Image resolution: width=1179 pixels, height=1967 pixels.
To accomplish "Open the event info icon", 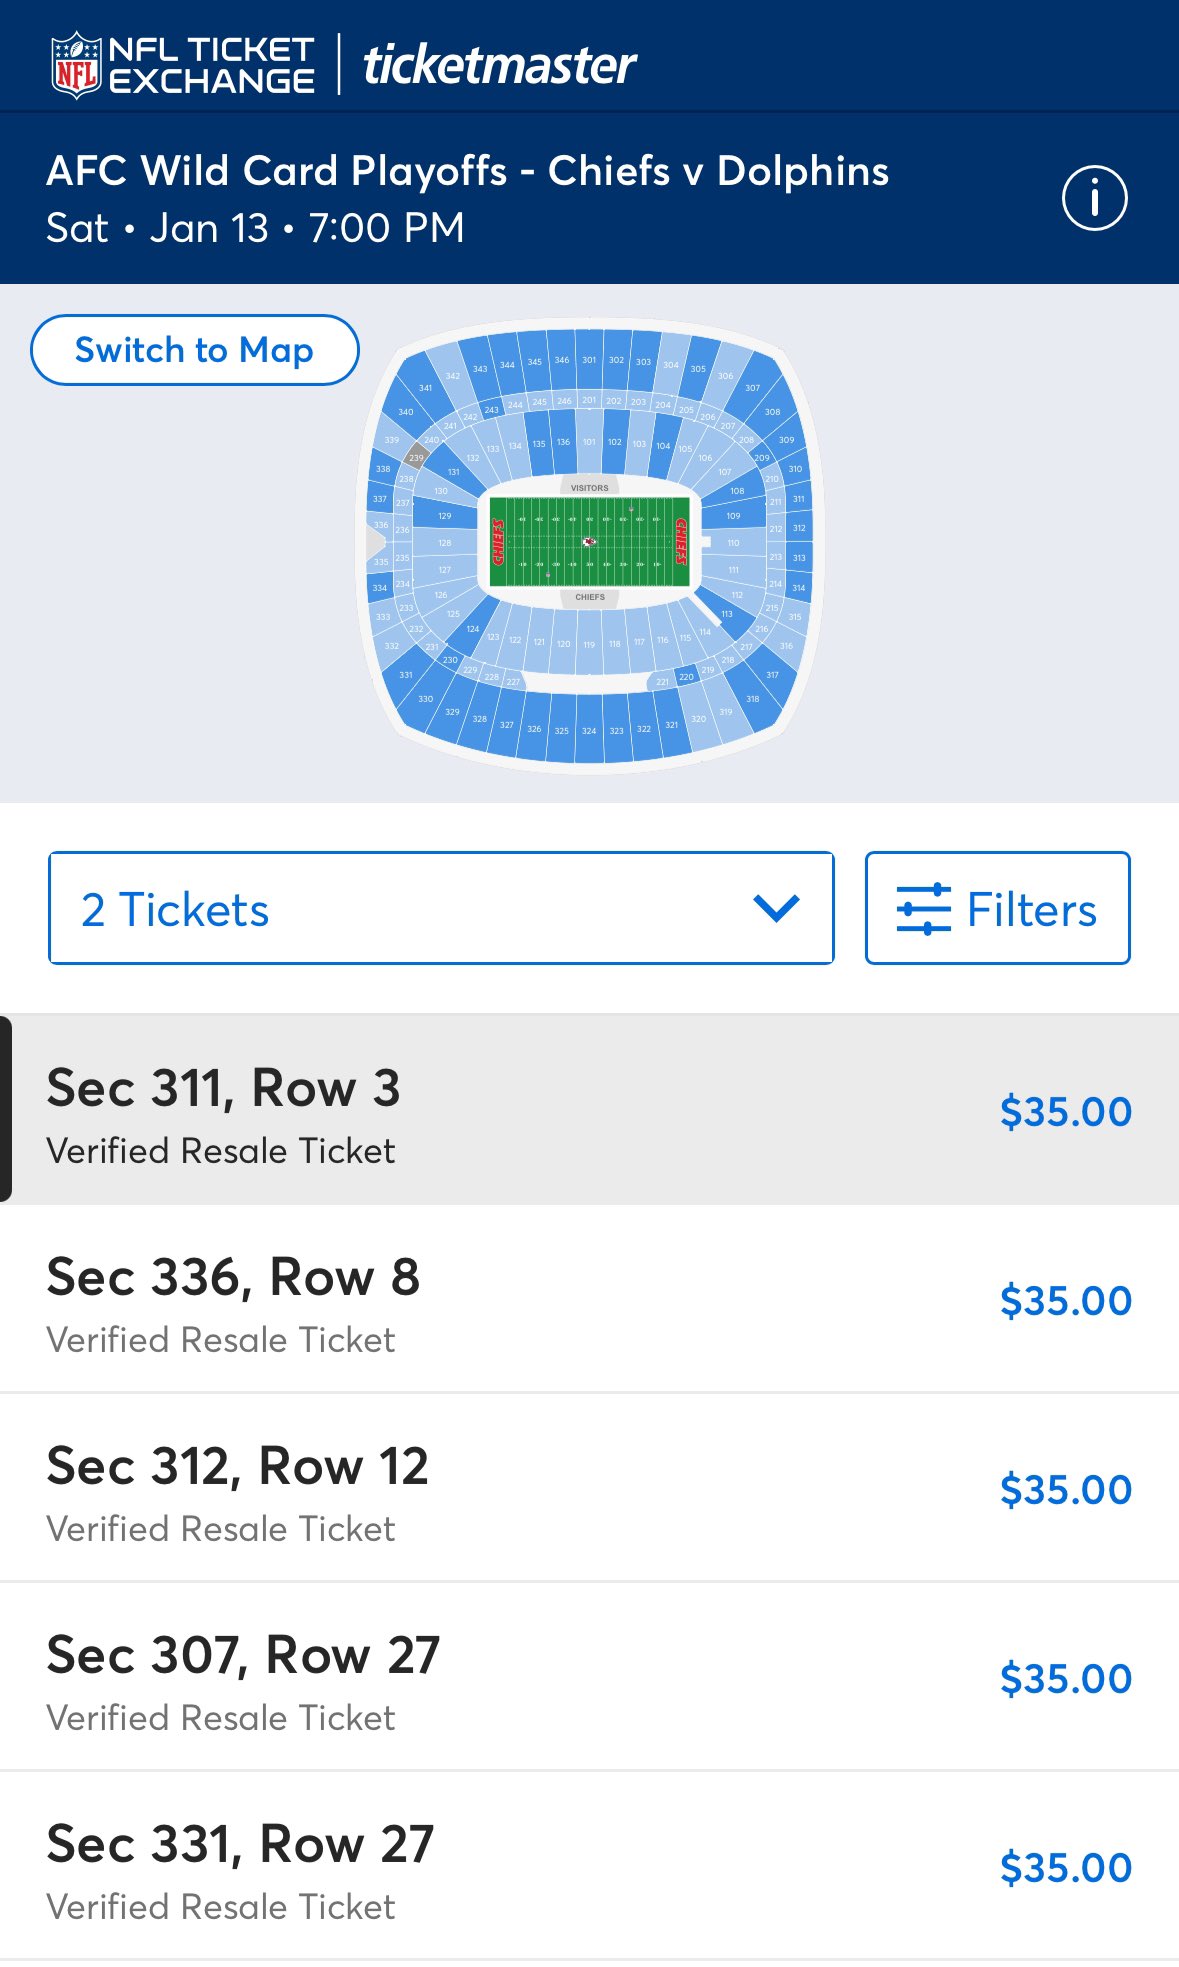I will pyautogui.click(x=1094, y=198).
